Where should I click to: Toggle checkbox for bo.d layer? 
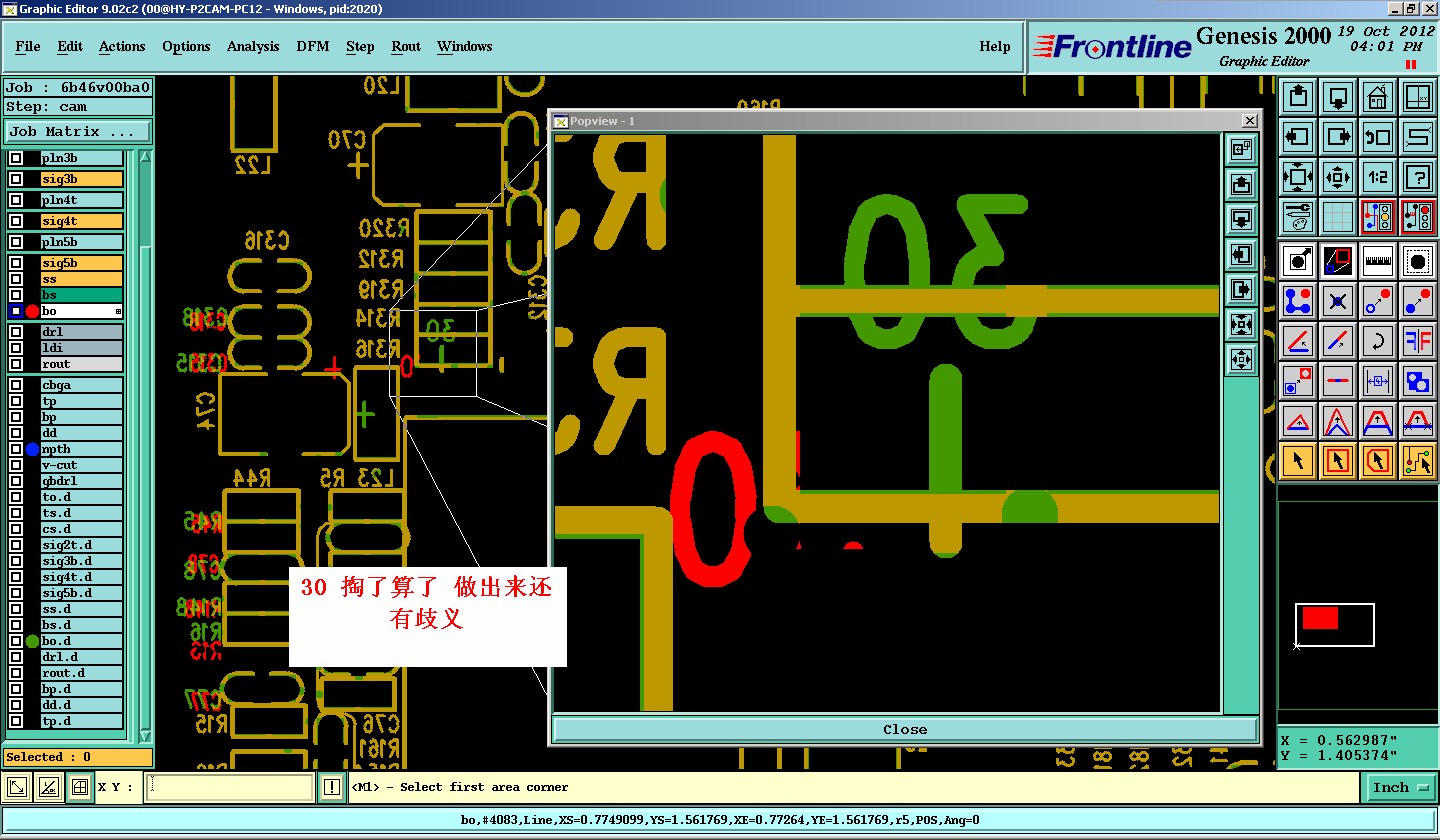tap(16, 641)
